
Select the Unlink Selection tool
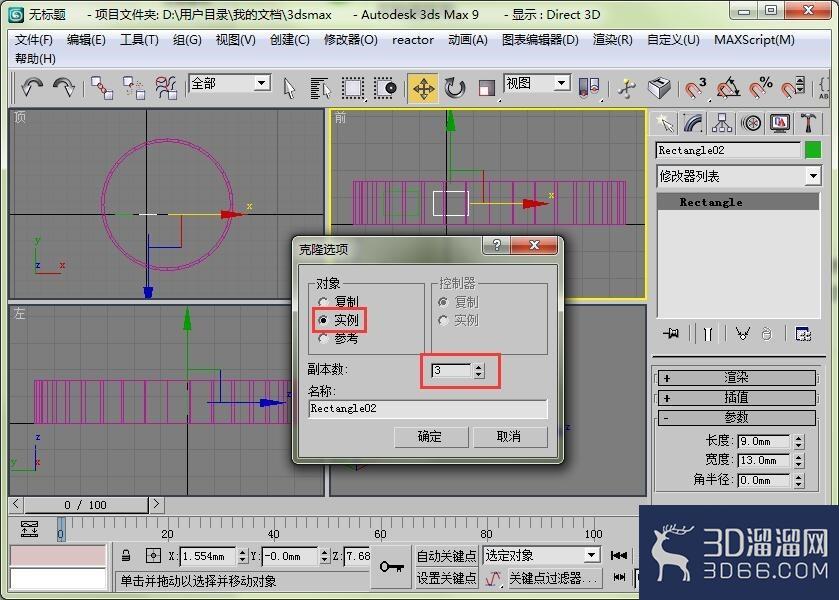(x=133, y=87)
